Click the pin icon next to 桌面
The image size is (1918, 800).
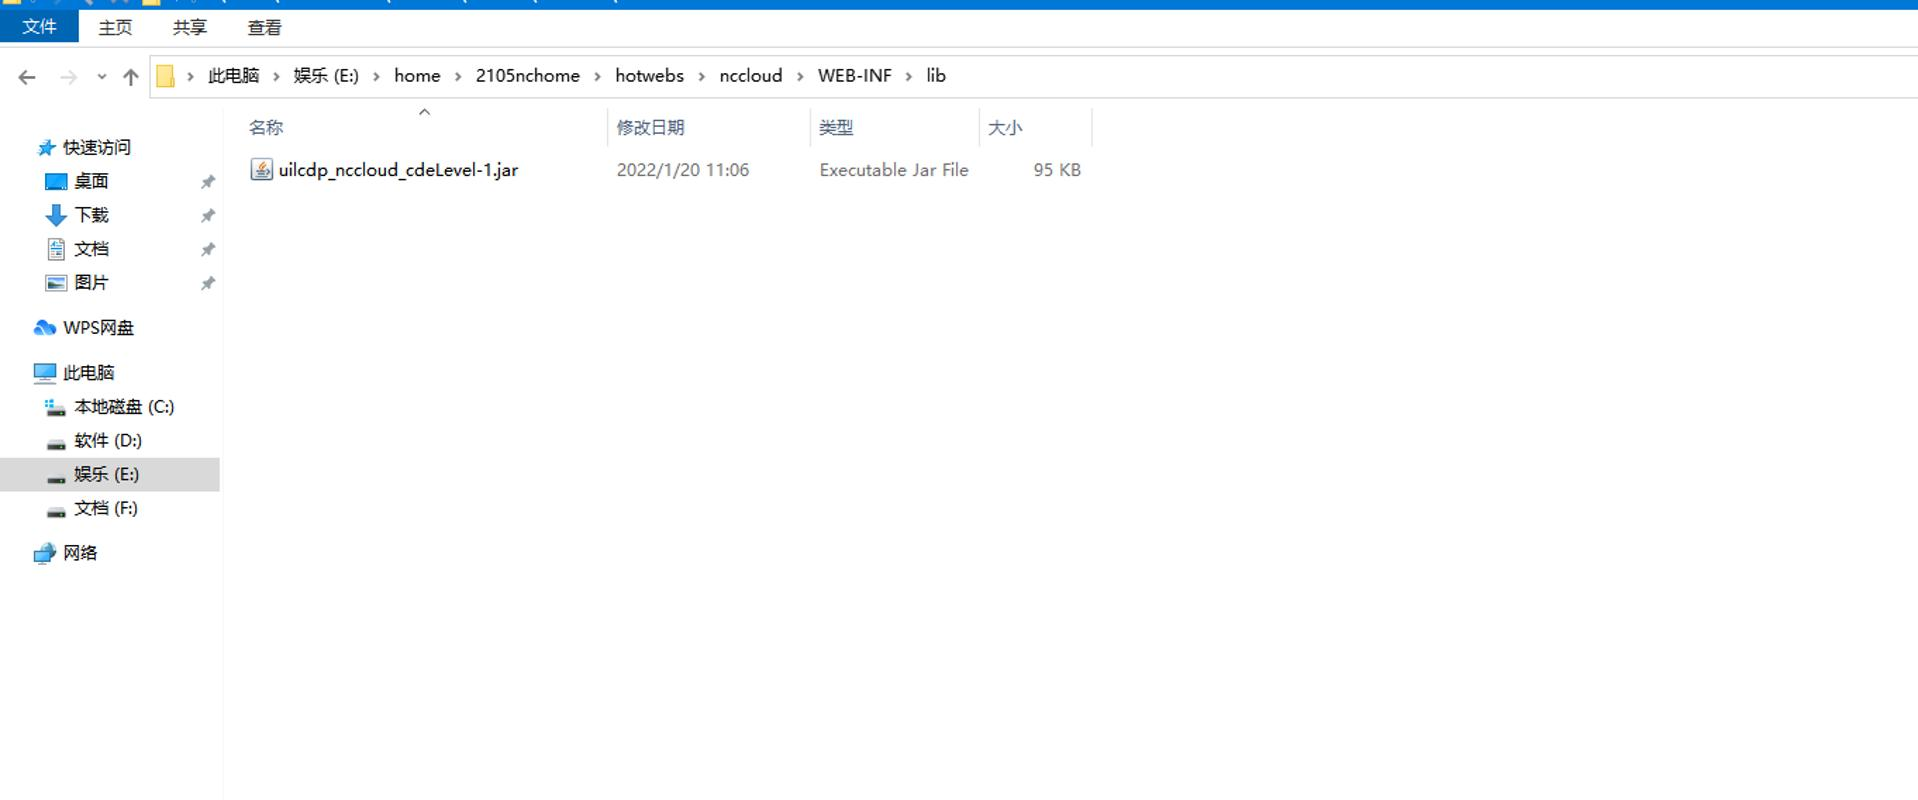[x=208, y=182]
